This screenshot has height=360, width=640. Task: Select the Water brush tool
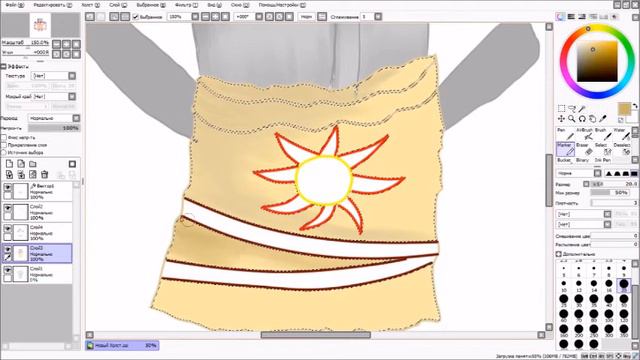[x=622, y=134]
